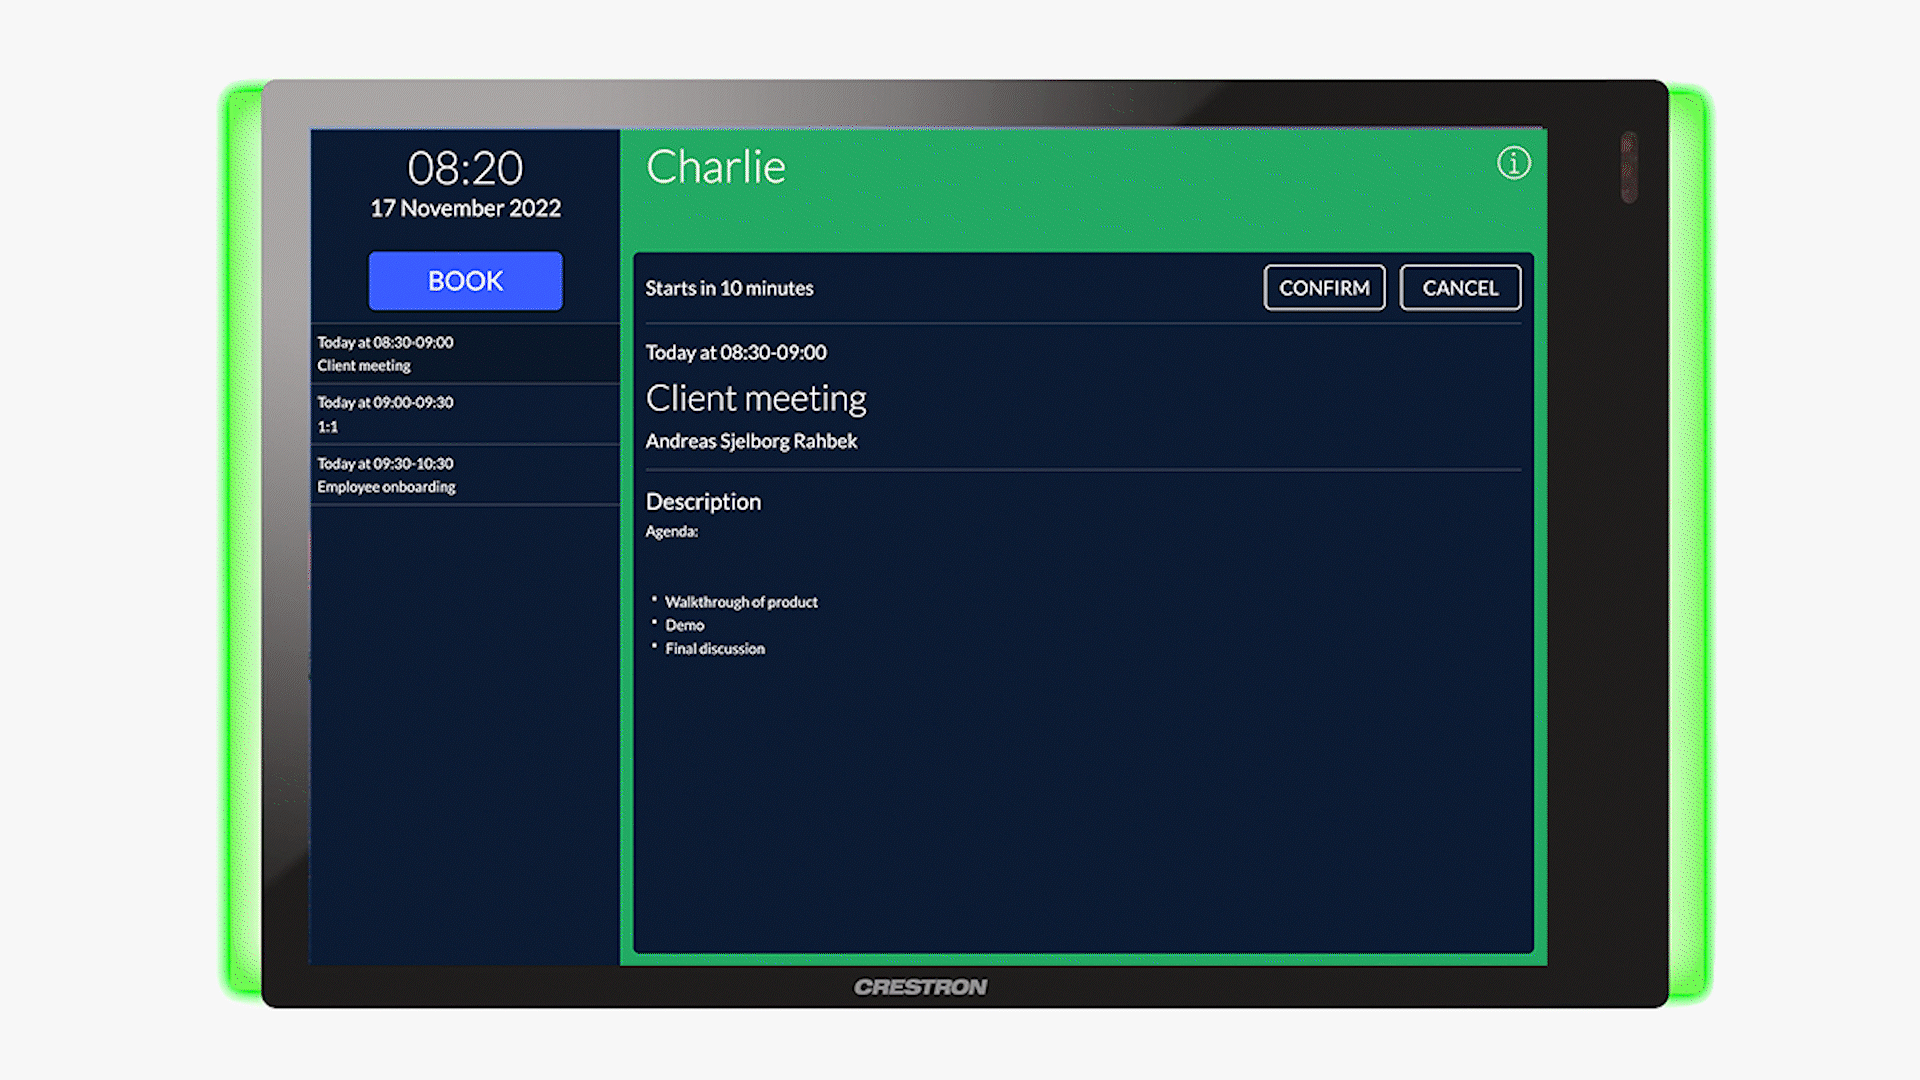The height and width of the screenshot is (1080, 1920).
Task: Click the 08:20 clock display
Action: [x=465, y=168]
